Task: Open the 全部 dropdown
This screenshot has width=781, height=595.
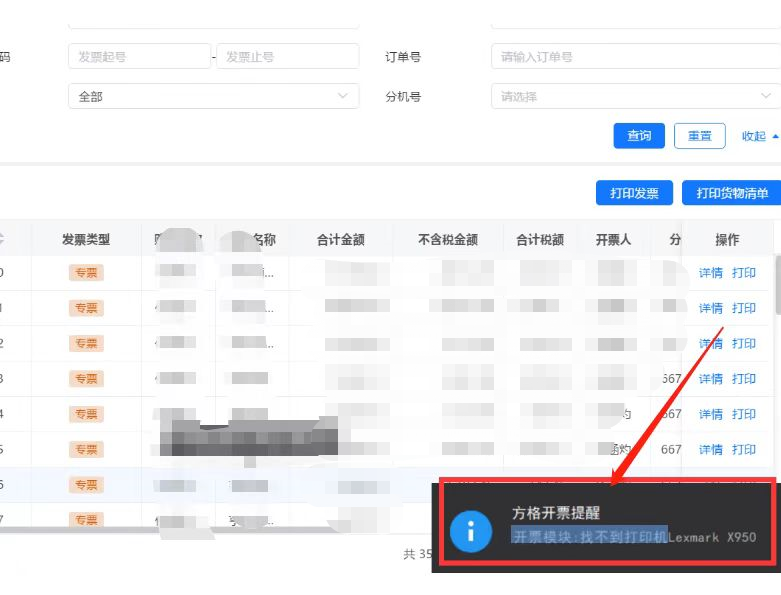Action: 213,97
